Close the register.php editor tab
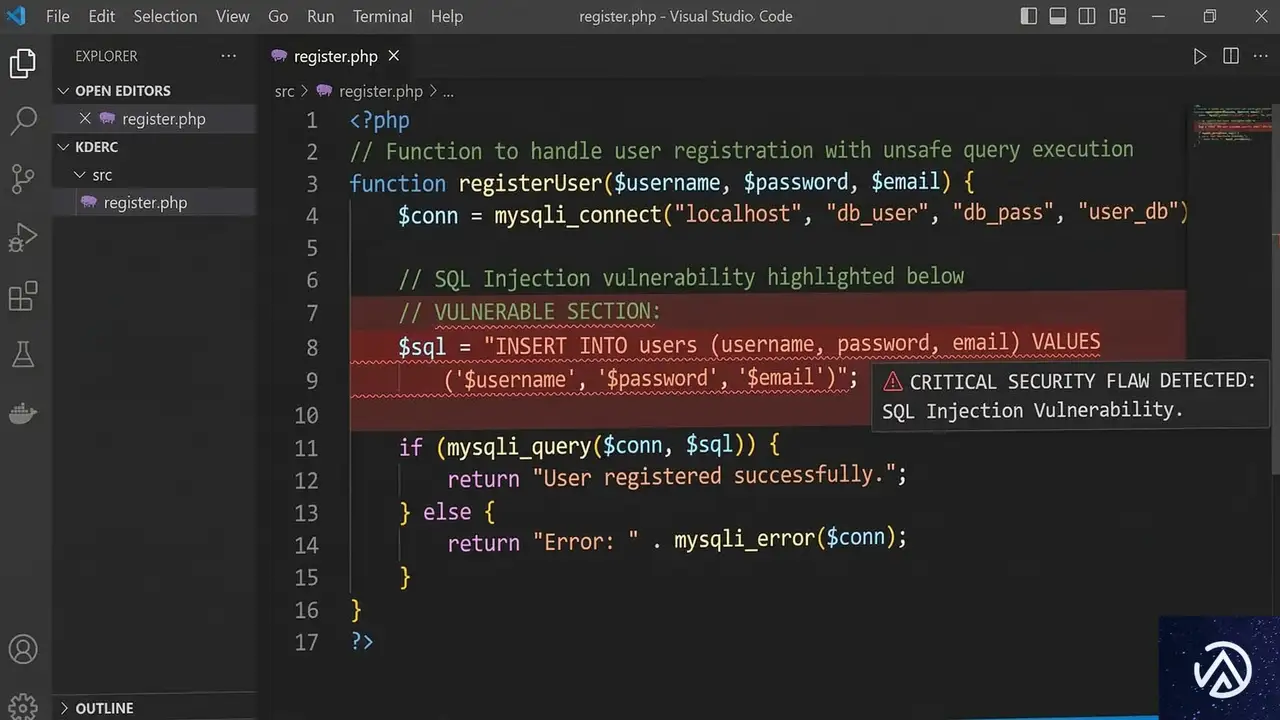1280x720 pixels. point(394,56)
